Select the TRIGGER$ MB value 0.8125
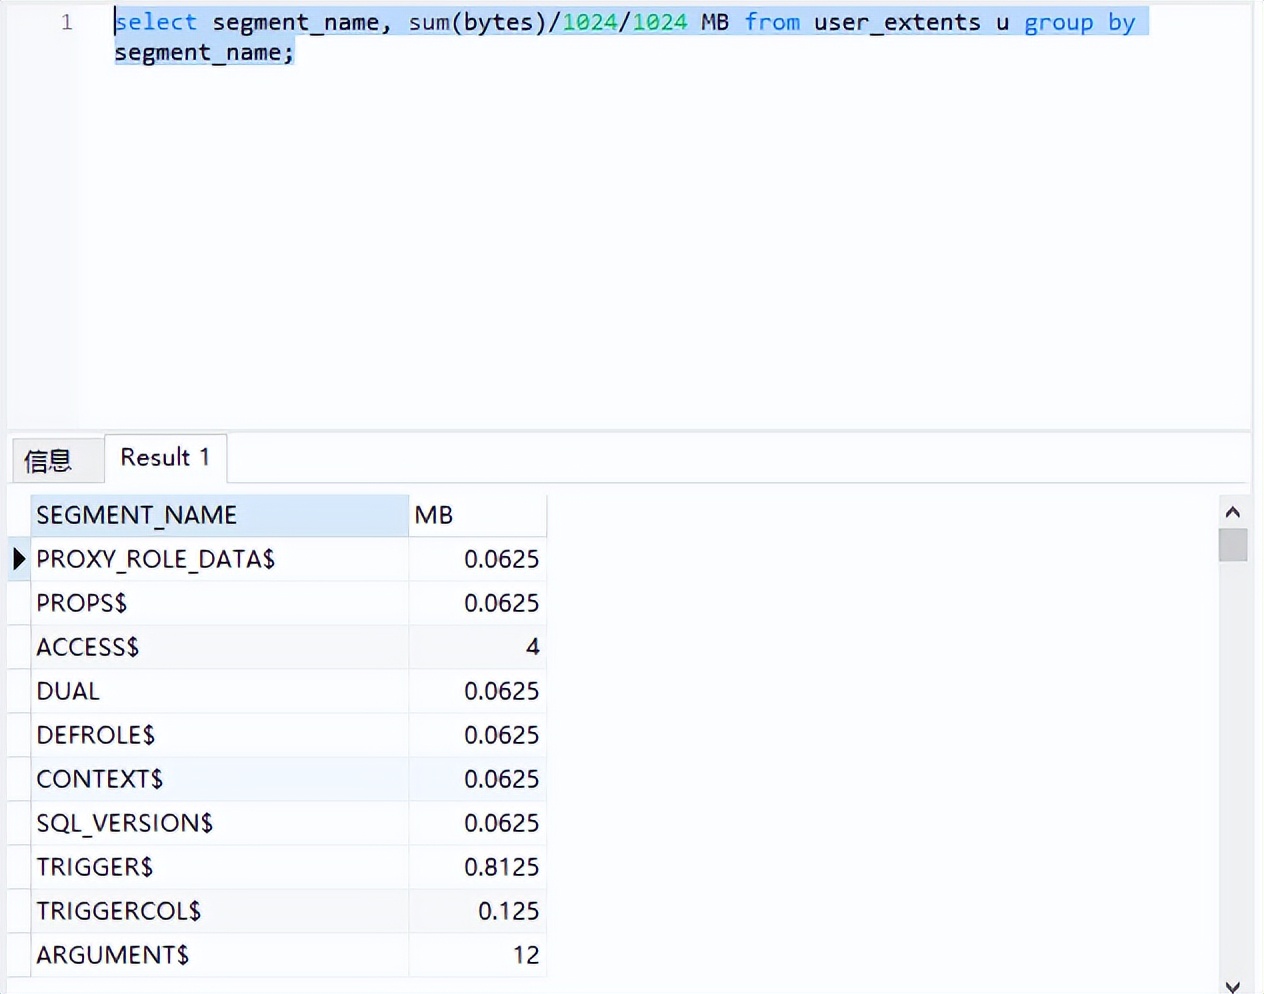This screenshot has width=1264, height=994. [x=500, y=867]
